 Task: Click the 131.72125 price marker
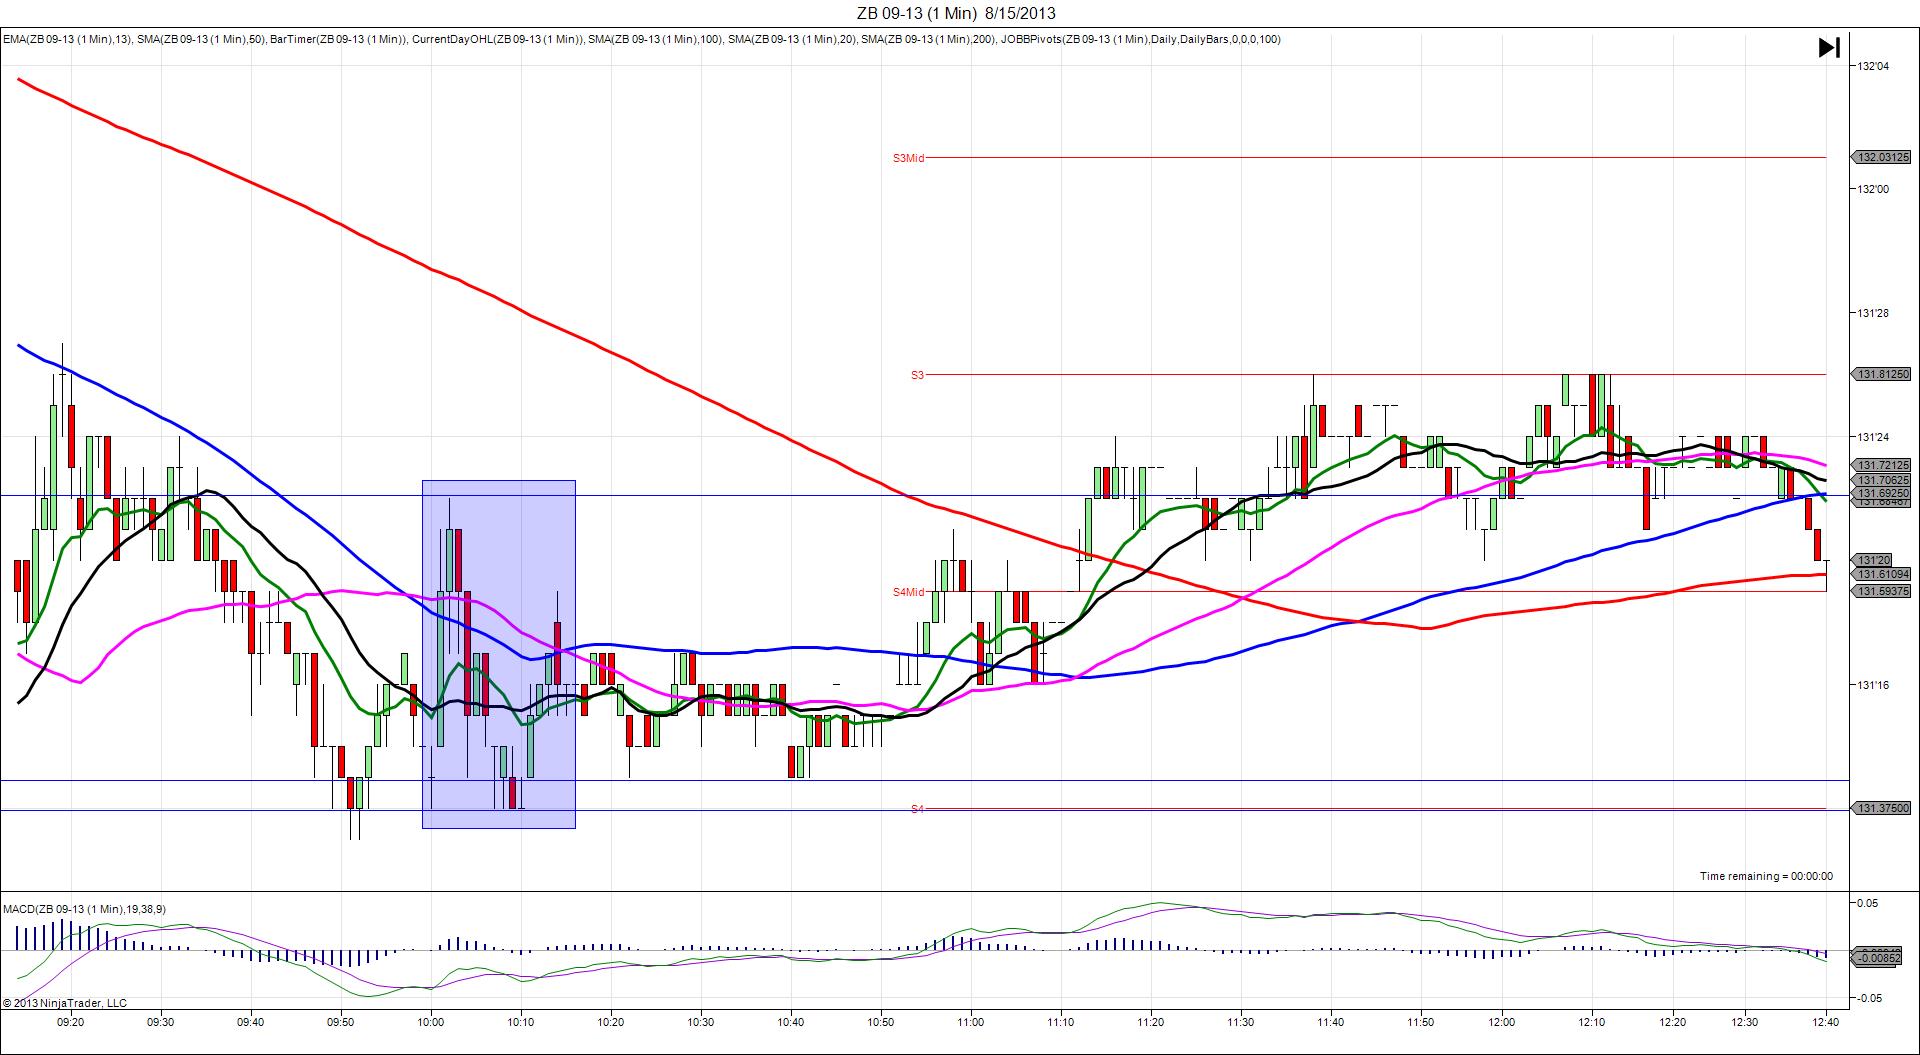[1883, 466]
